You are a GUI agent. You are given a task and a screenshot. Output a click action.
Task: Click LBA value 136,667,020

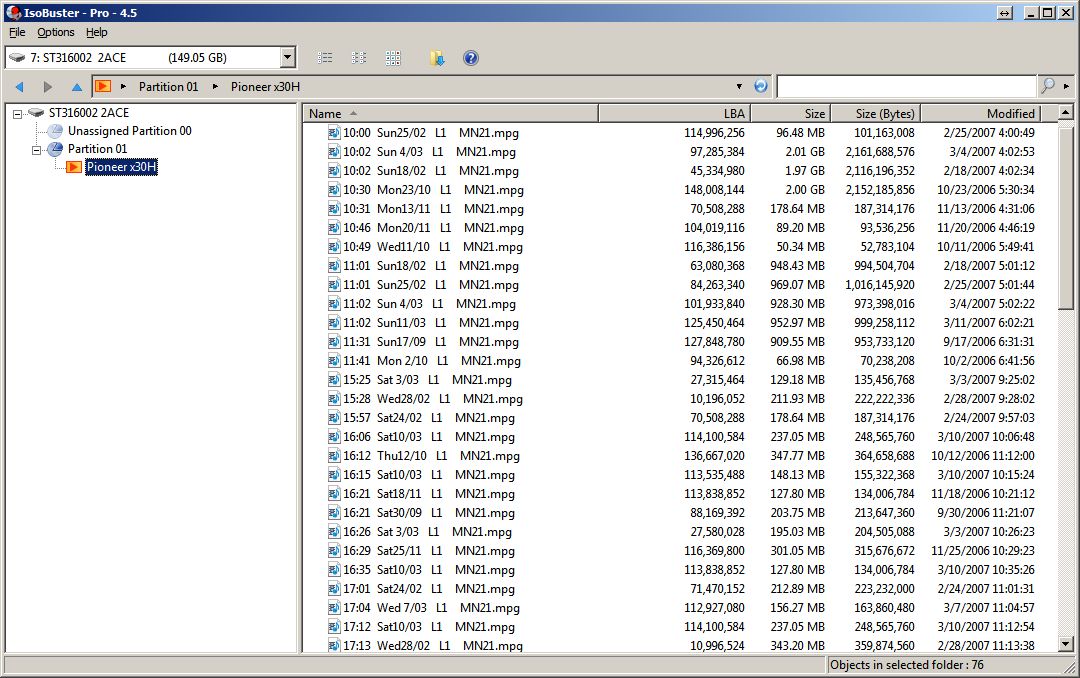coord(714,456)
